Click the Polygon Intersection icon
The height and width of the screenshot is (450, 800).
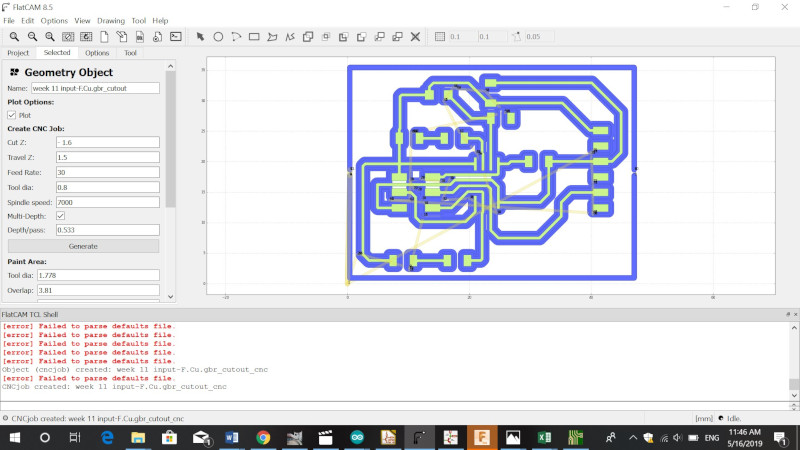point(326,37)
